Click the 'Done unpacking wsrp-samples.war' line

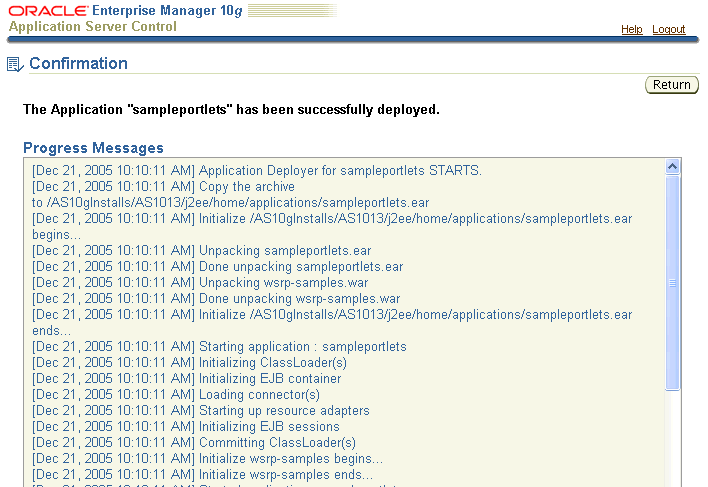tap(216, 298)
